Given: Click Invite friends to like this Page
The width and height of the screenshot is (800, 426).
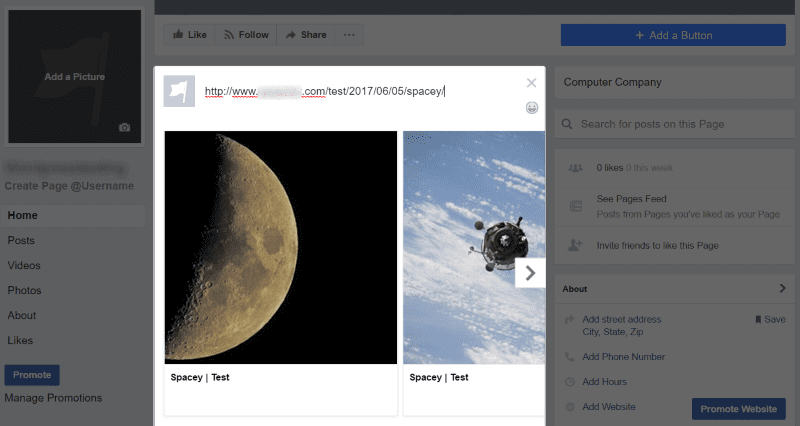Looking at the screenshot, I should click(x=658, y=245).
